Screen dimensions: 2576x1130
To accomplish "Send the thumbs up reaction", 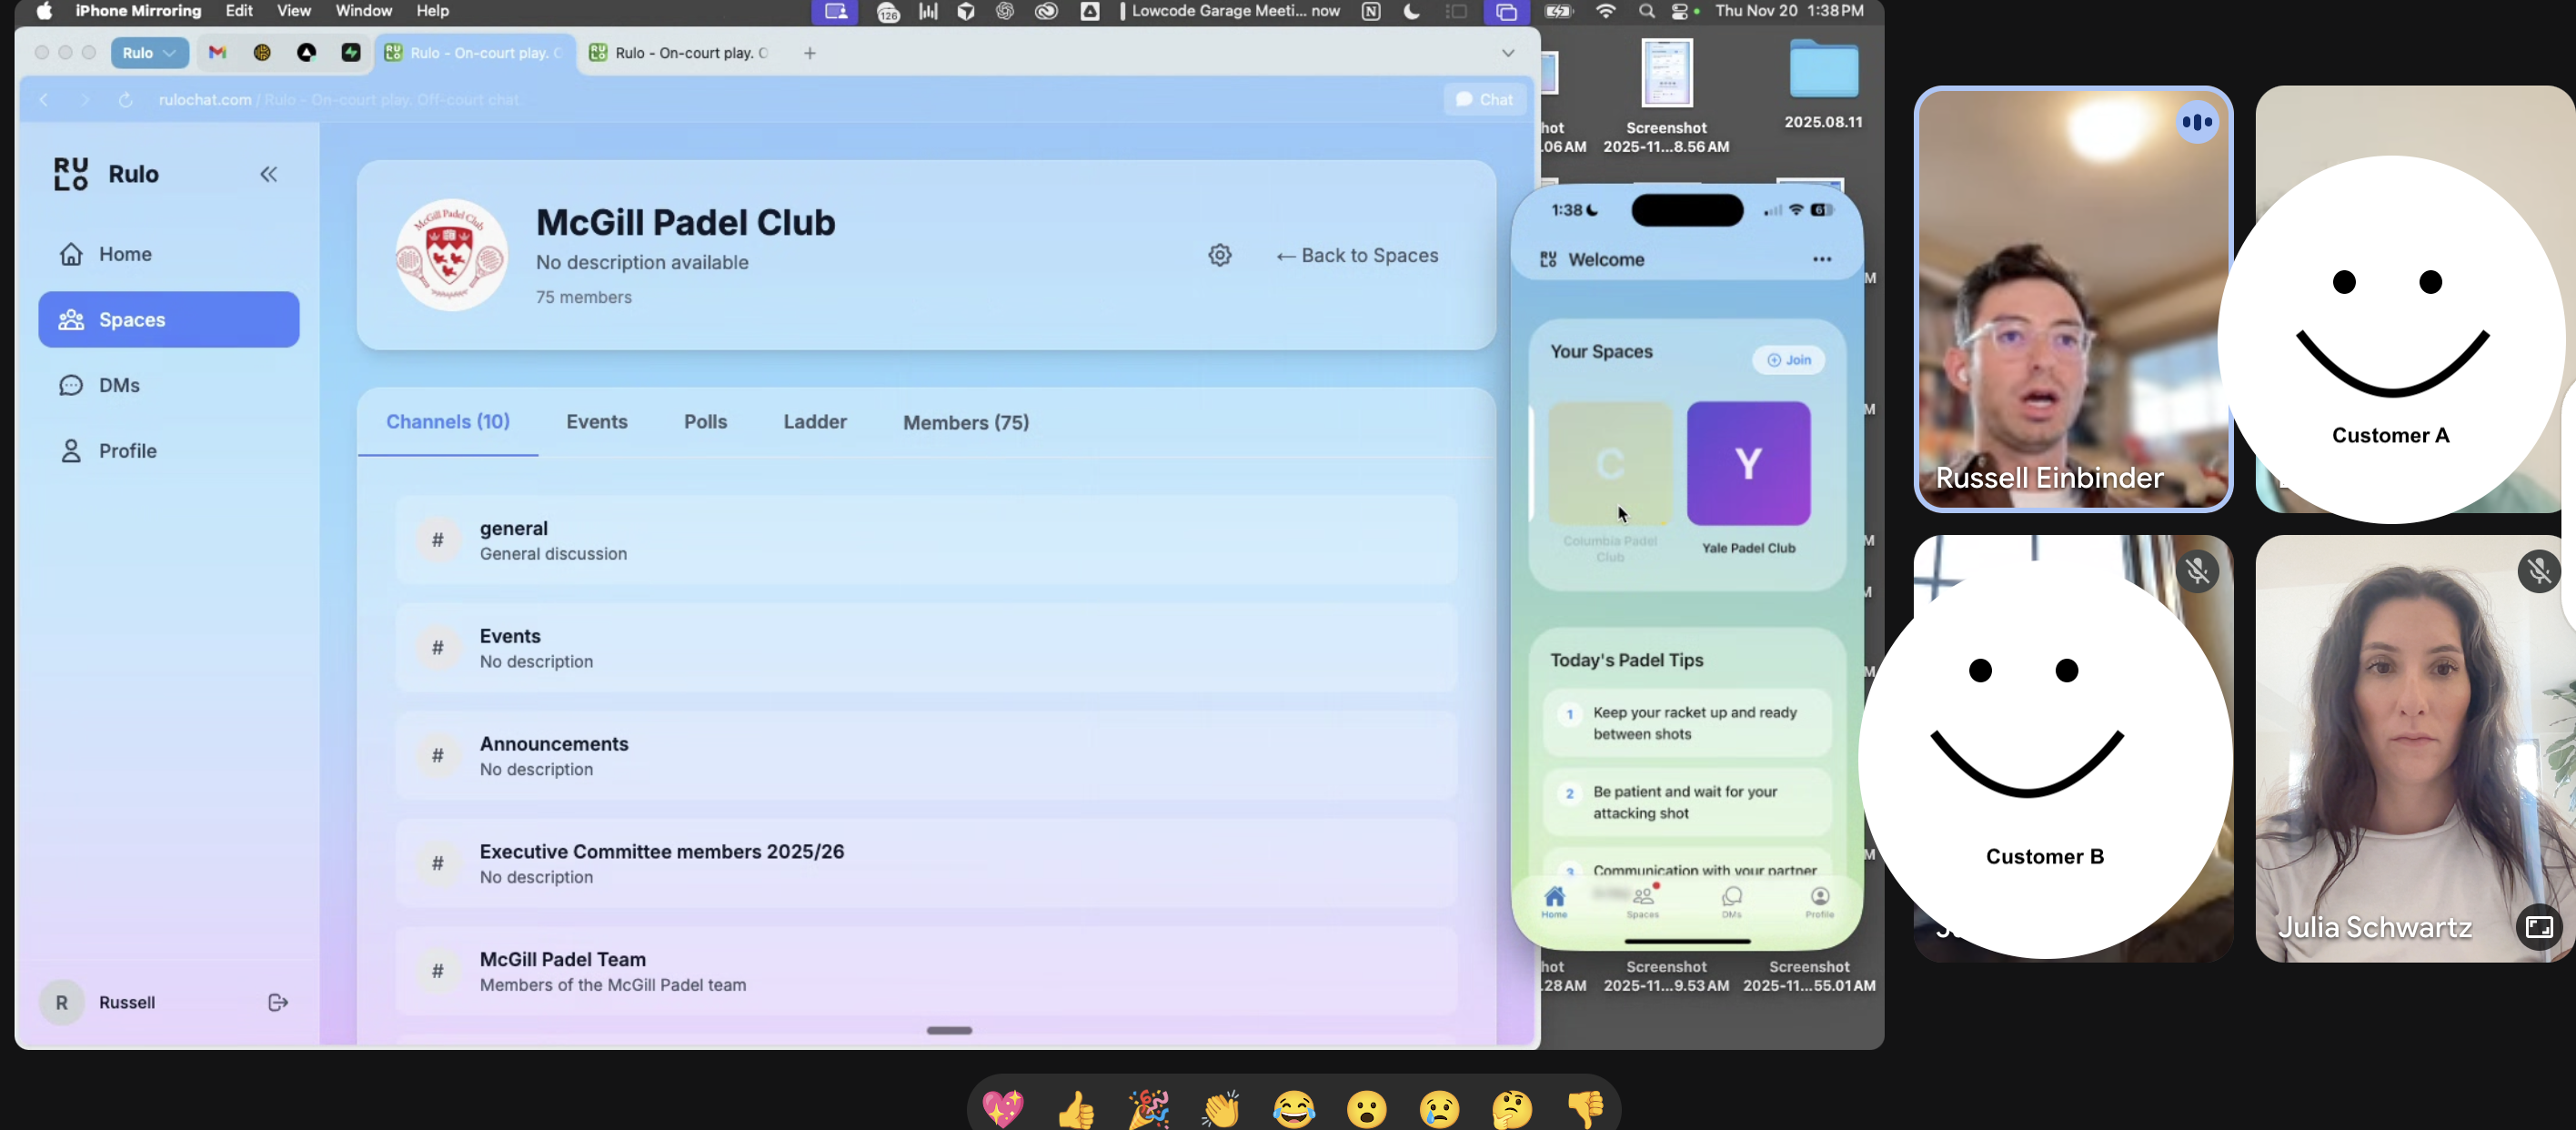I will click(1076, 1108).
